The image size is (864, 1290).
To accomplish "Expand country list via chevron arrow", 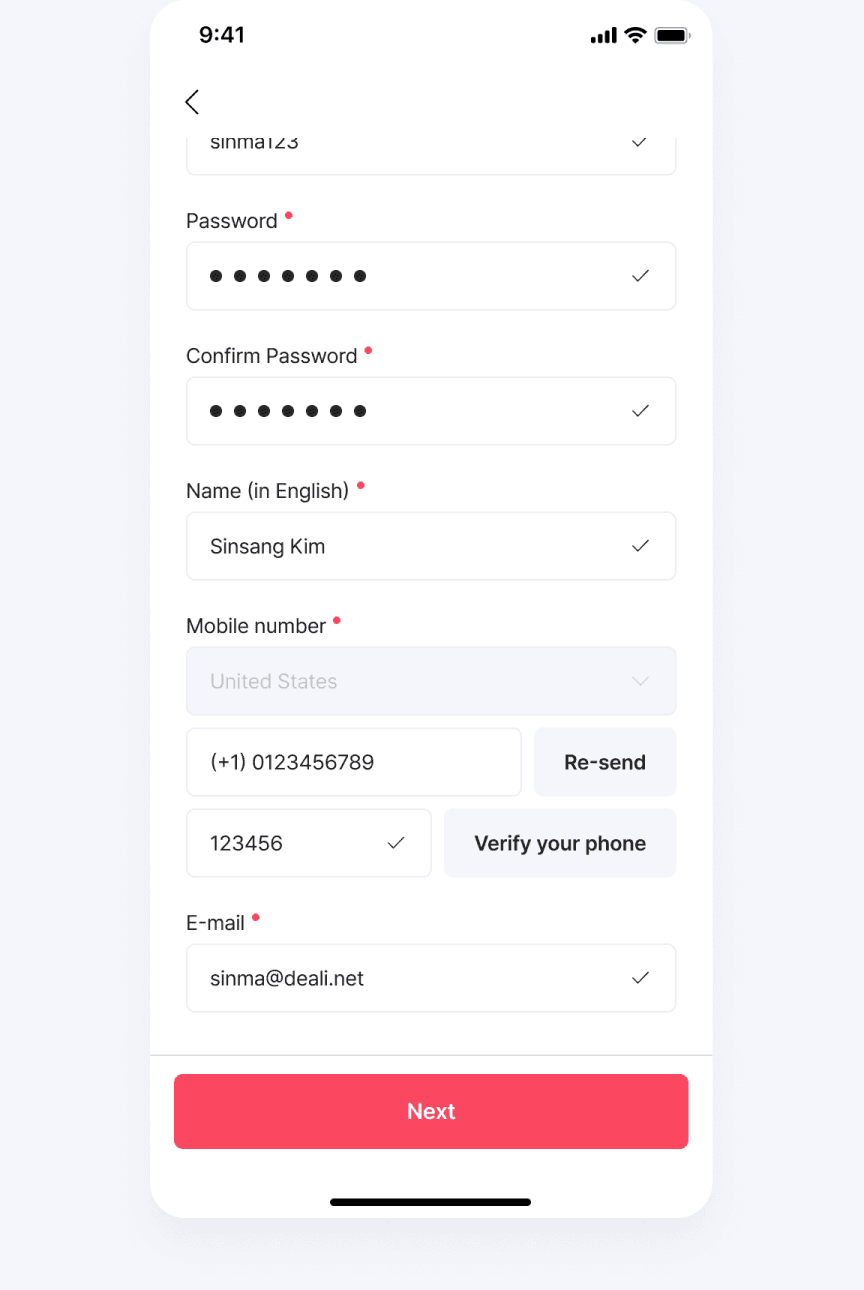I will [x=640, y=681].
